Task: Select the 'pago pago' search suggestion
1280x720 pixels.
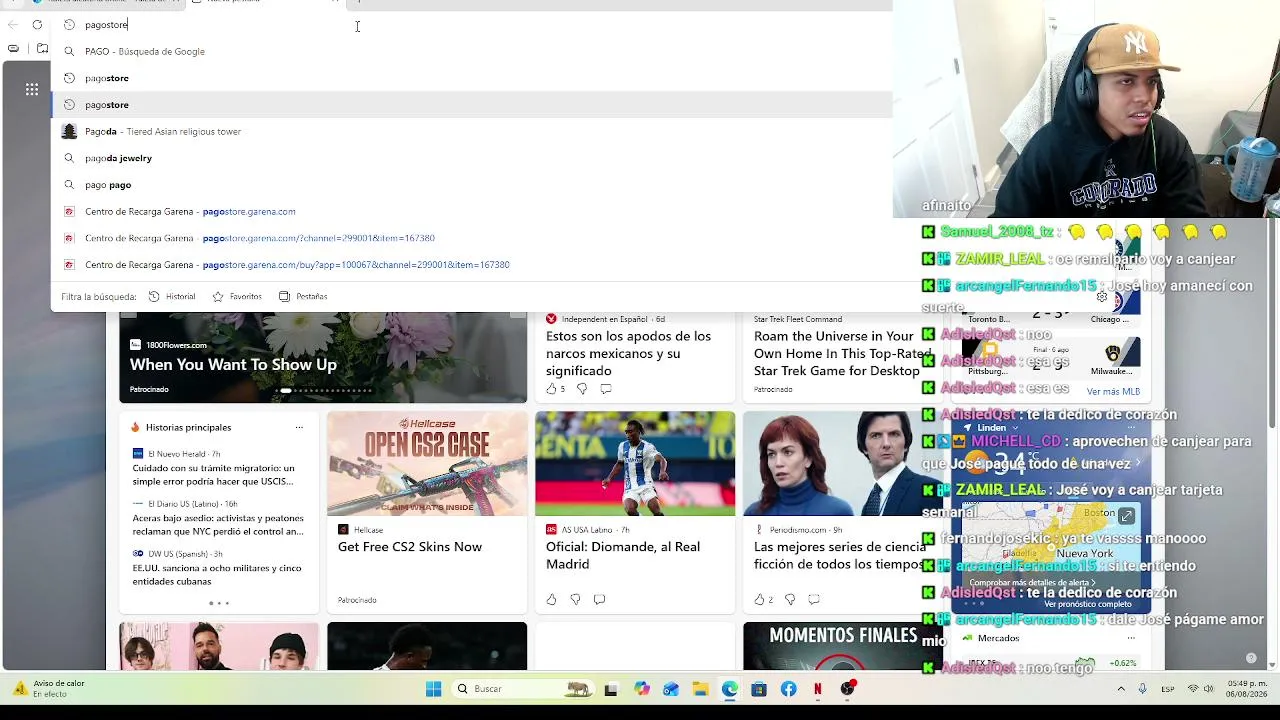Action: [x=471, y=185]
